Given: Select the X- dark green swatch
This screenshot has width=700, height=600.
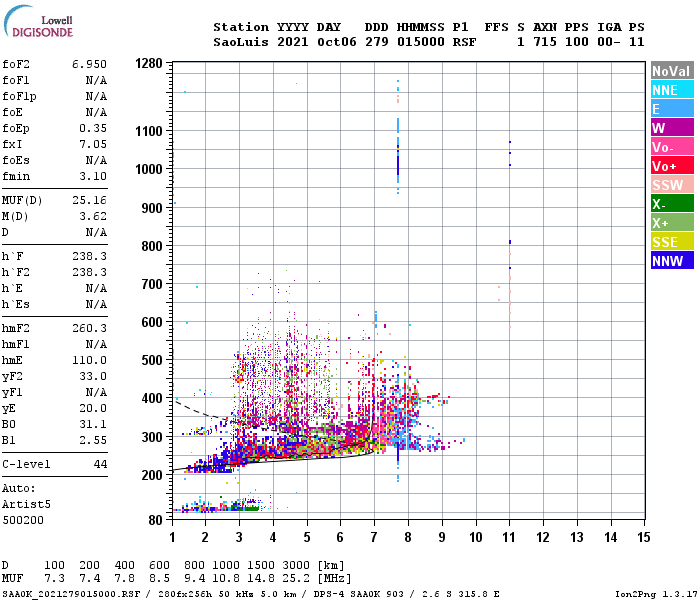Looking at the screenshot, I should 672,204.
